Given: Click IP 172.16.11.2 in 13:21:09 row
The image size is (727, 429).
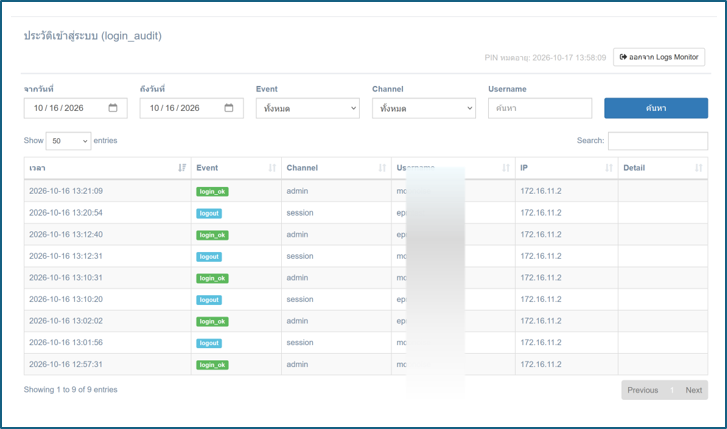Looking at the screenshot, I should (541, 191).
